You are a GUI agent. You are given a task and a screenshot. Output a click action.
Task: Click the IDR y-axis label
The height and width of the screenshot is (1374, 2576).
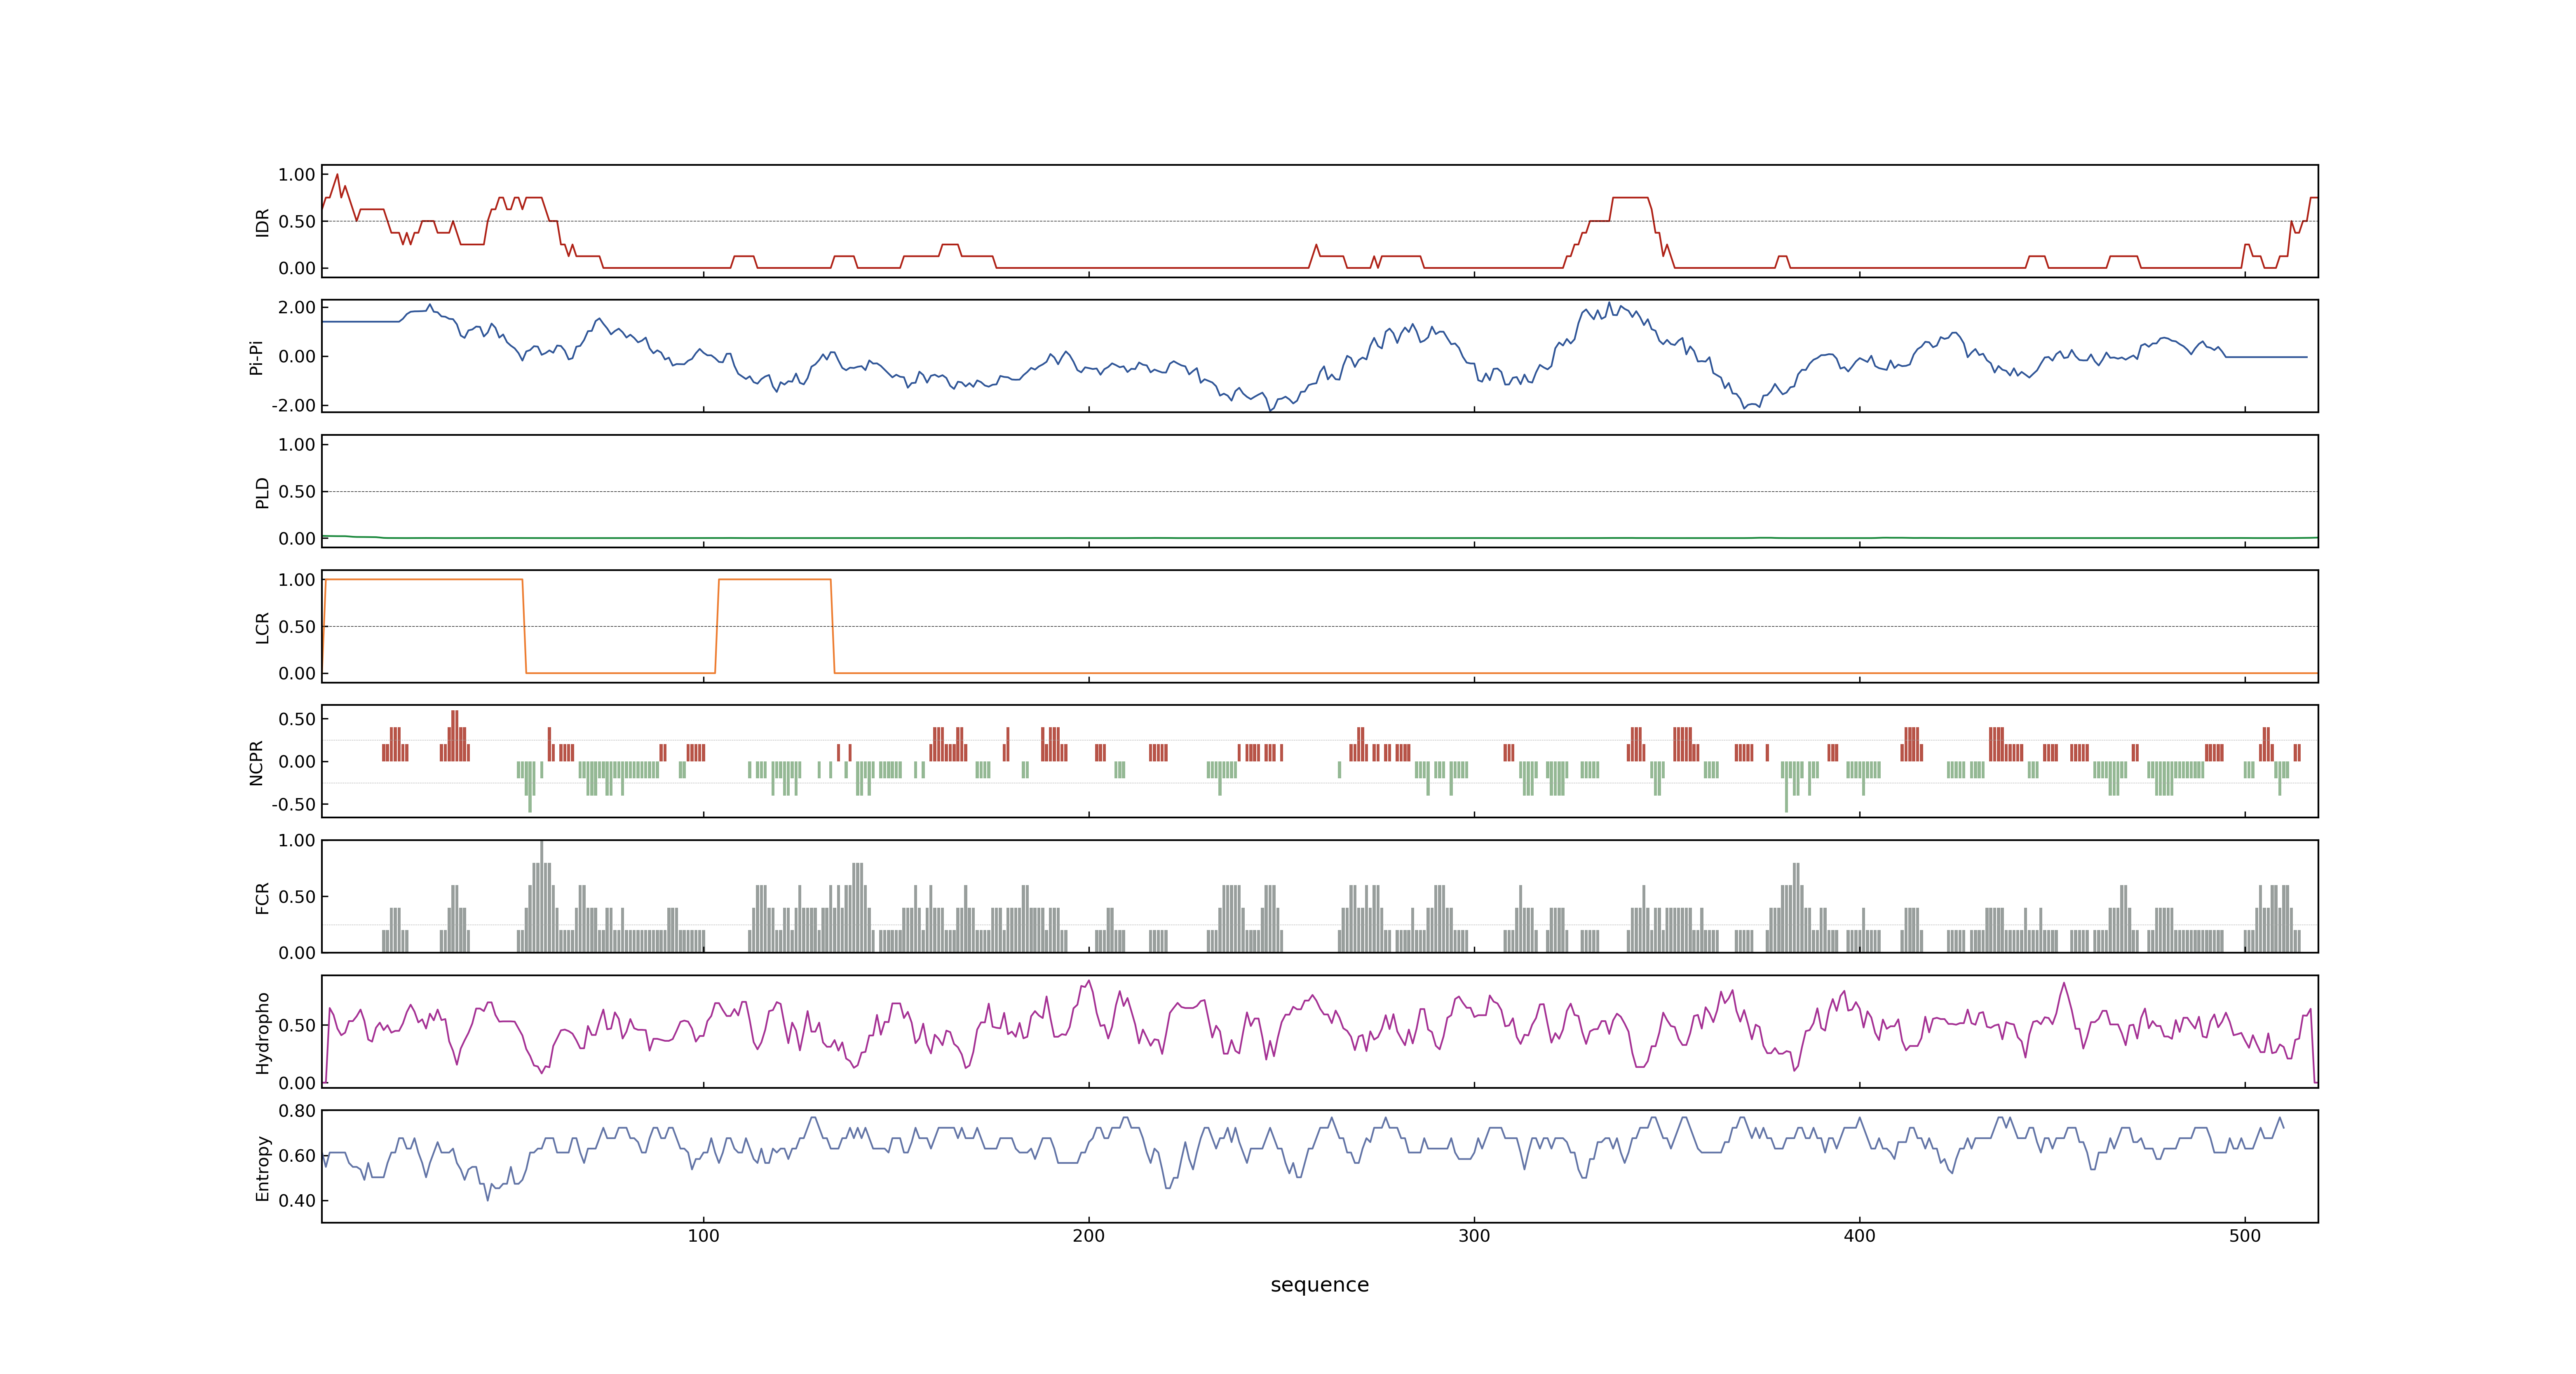(x=262, y=222)
